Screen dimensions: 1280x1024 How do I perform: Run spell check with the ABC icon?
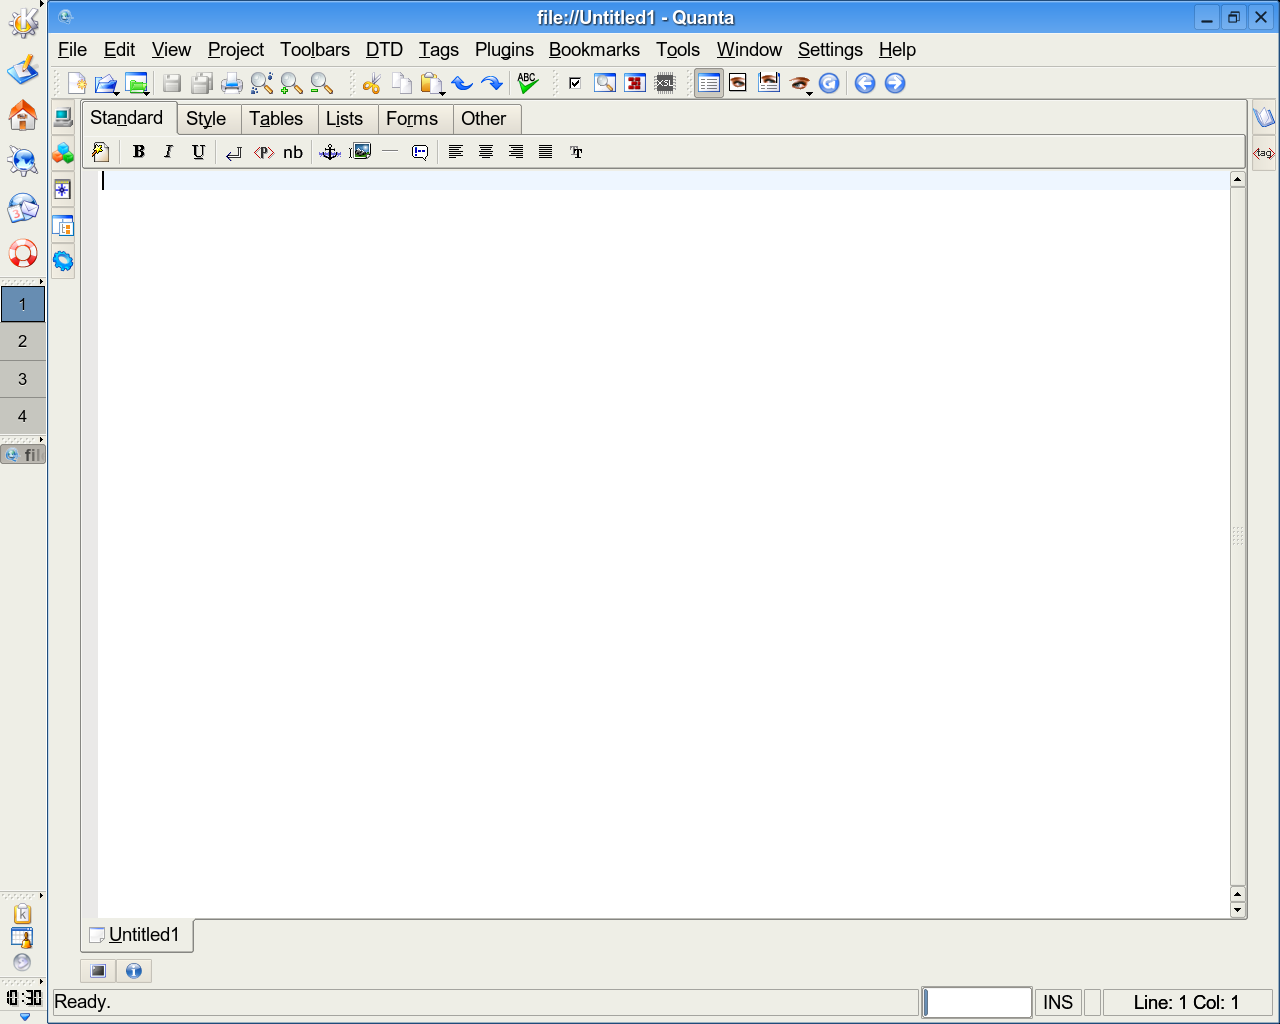coord(527,83)
